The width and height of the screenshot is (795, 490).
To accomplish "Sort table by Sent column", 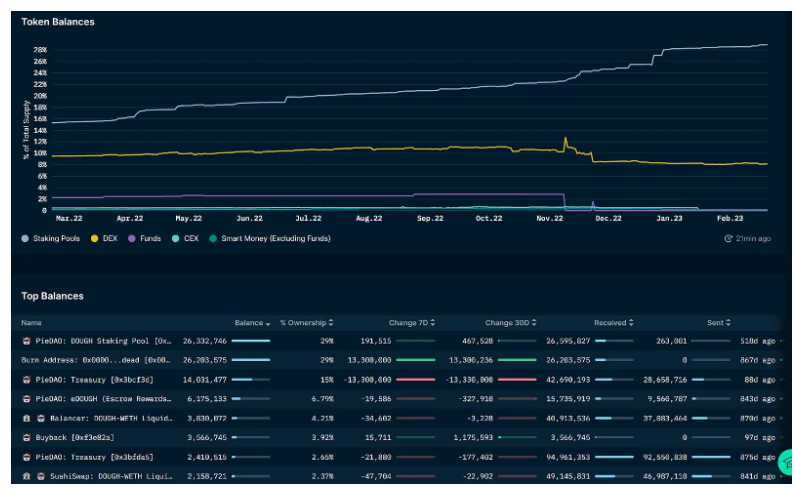I will [x=718, y=323].
